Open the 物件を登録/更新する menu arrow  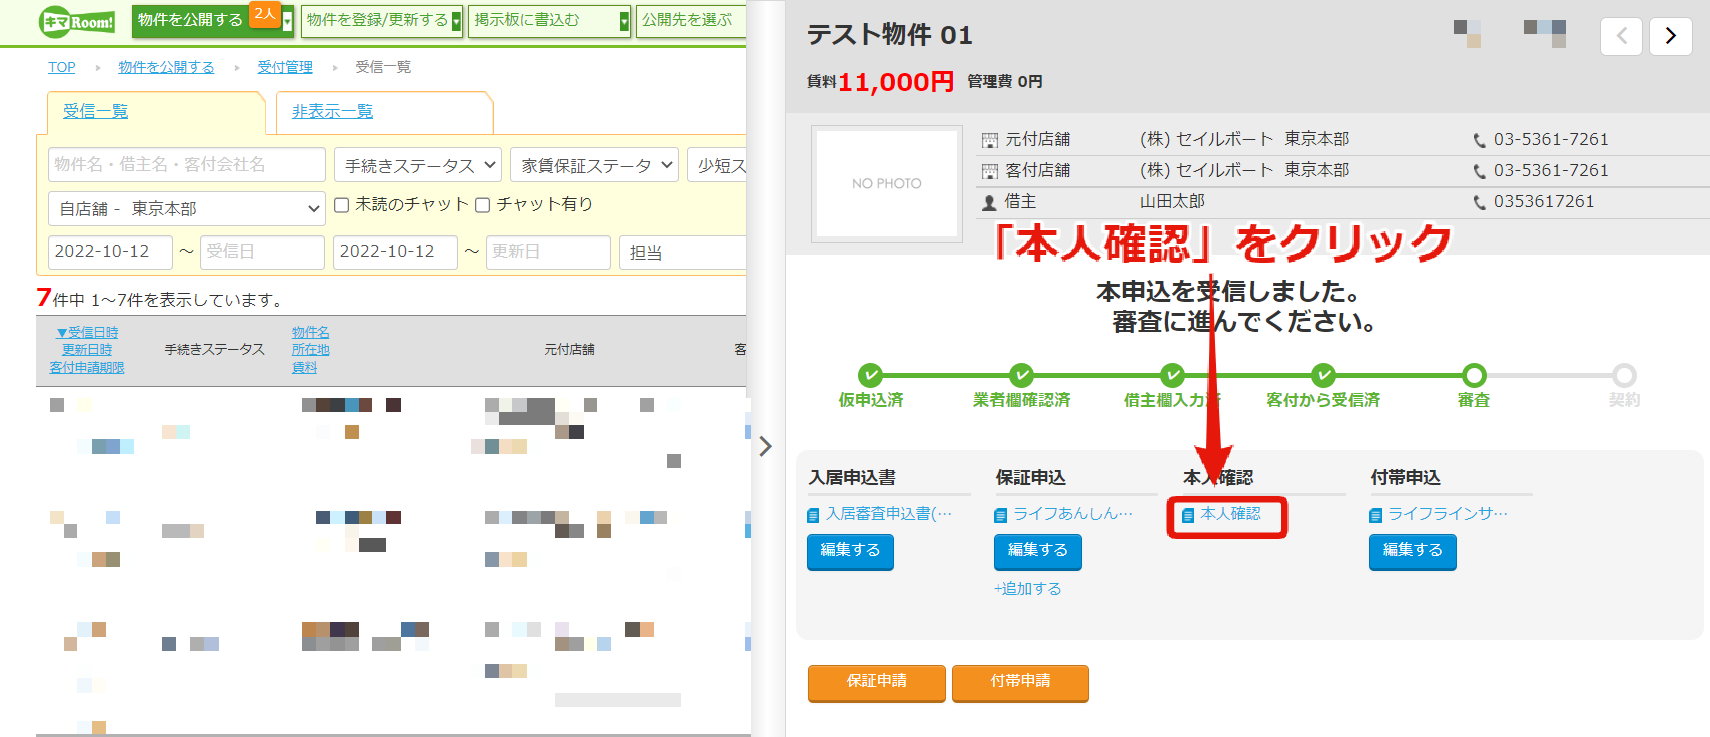[457, 21]
